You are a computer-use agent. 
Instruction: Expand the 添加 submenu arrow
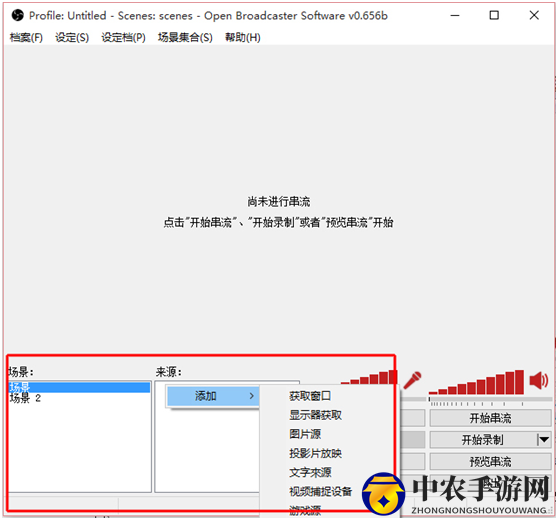(x=252, y=396)
